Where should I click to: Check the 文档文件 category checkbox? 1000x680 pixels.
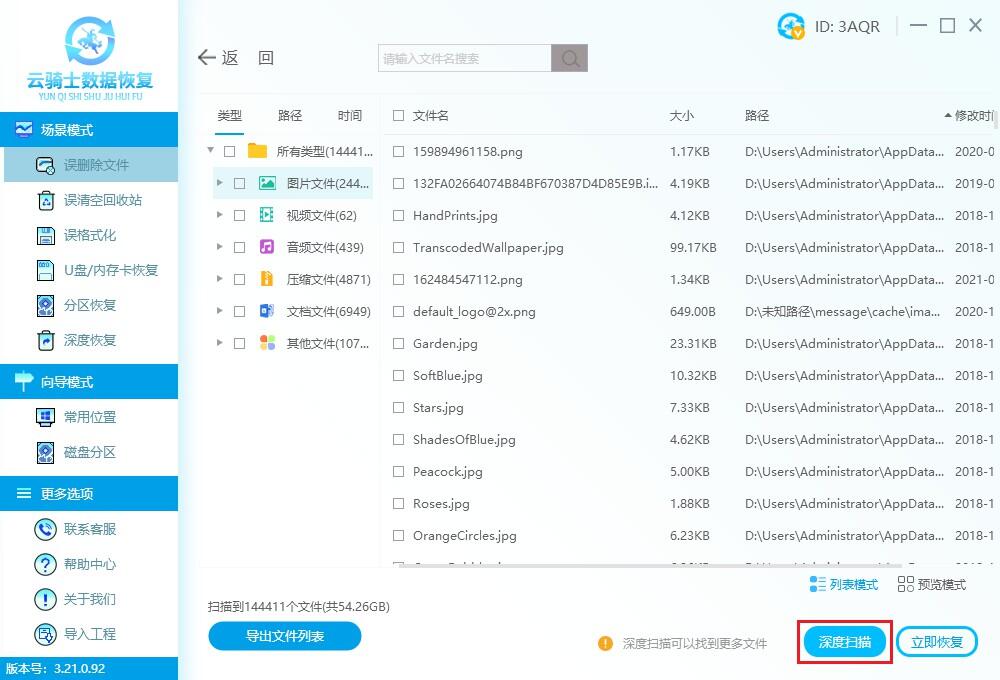click(x=240, y=311)
